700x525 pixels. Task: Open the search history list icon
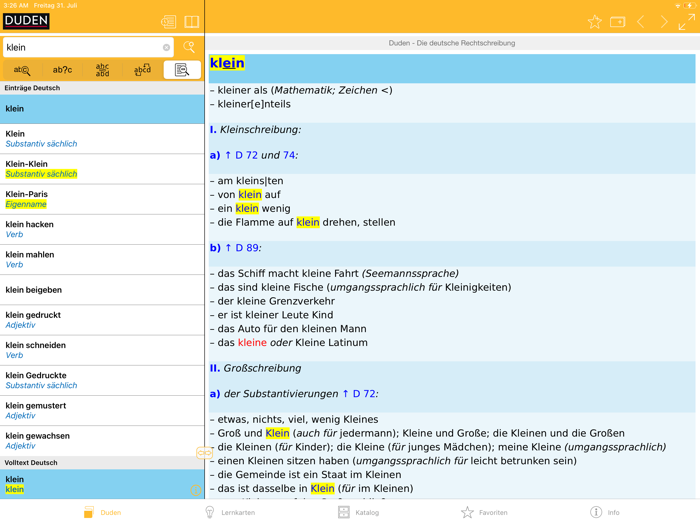pos(168,21)
